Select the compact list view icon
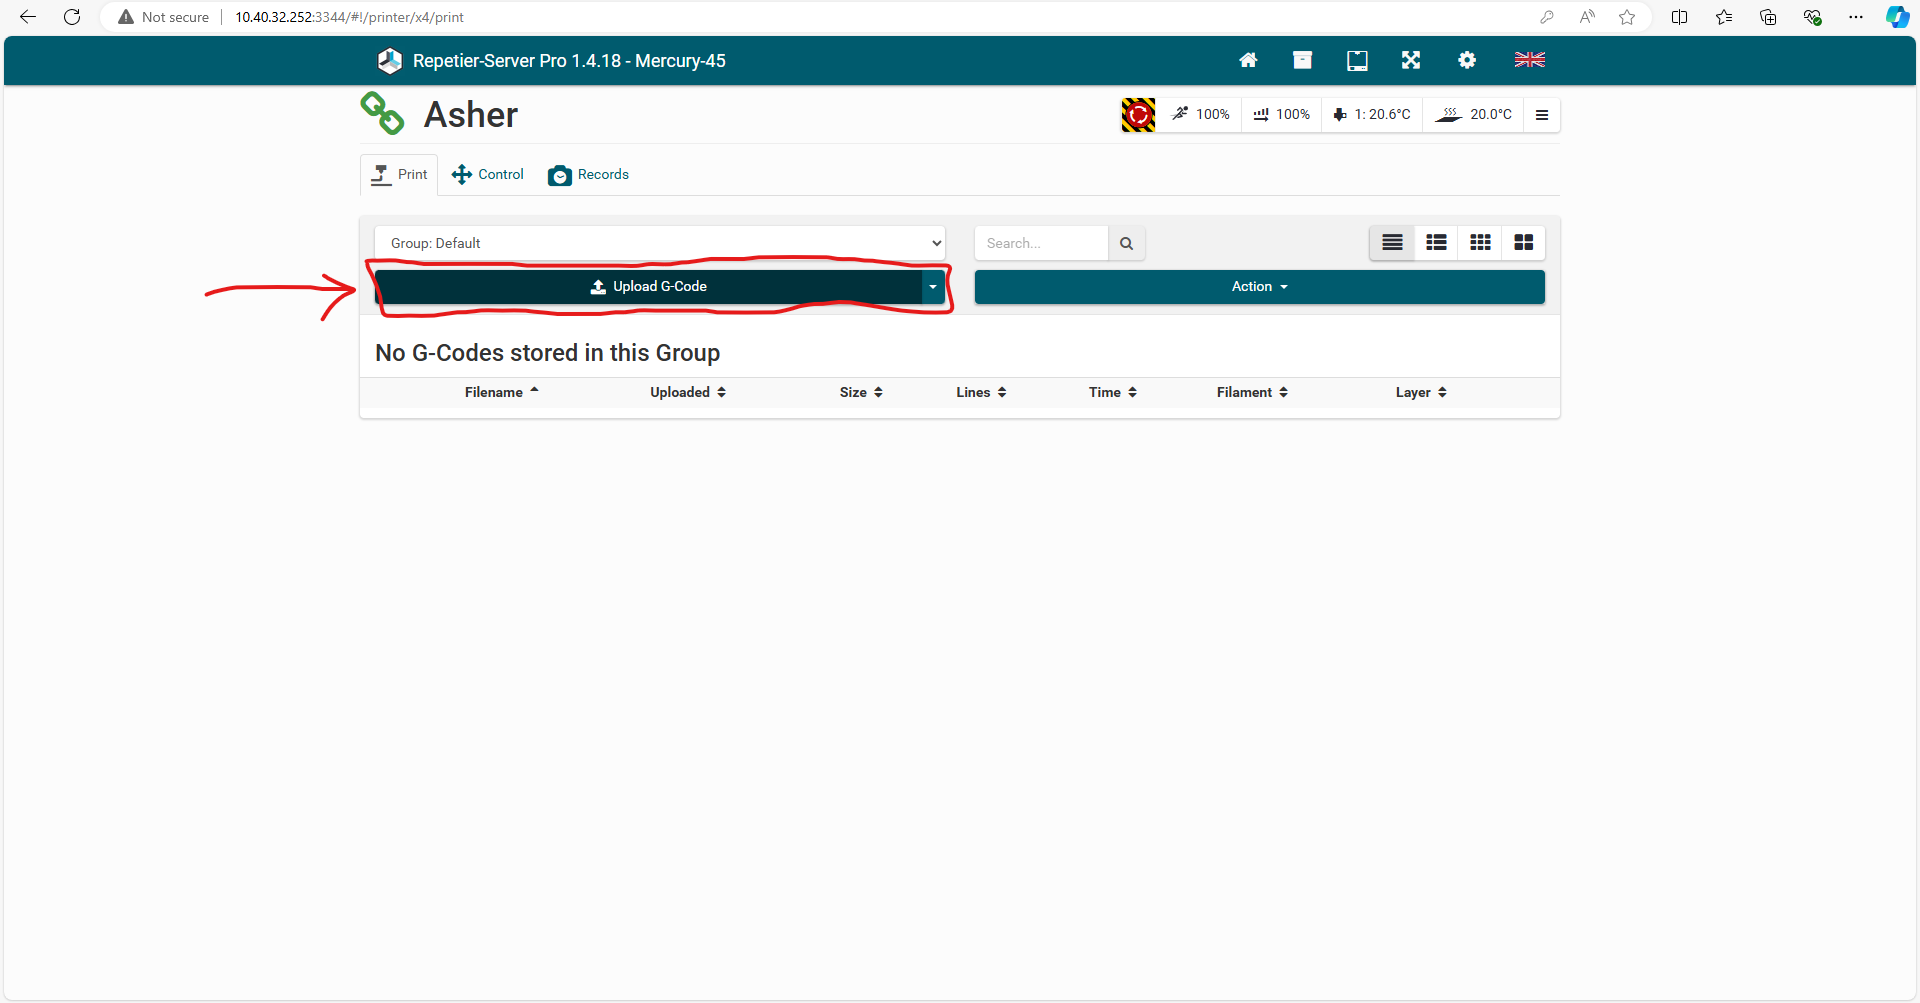This screenshot has height=1003, width=1920. click(x=1392, y=243)
